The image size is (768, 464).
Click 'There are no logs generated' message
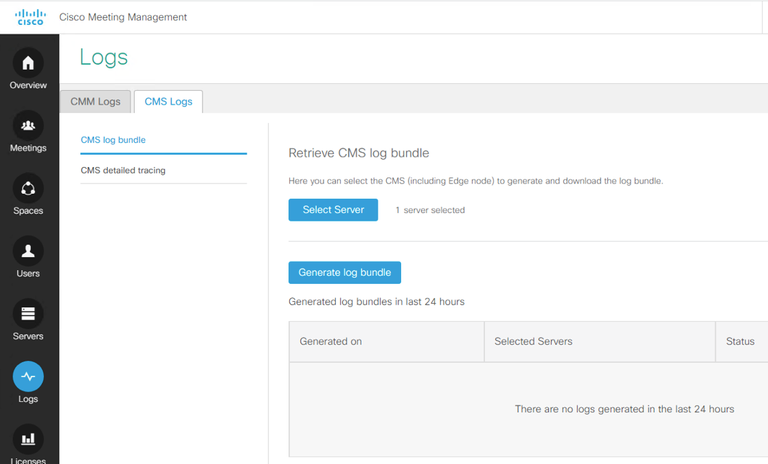coord(624,409)
